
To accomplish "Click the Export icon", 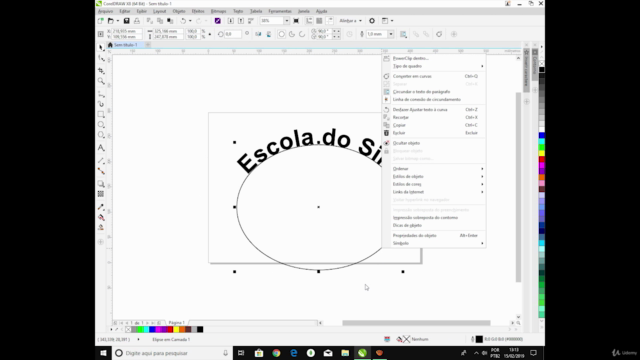I will click(x=241, y=21).
